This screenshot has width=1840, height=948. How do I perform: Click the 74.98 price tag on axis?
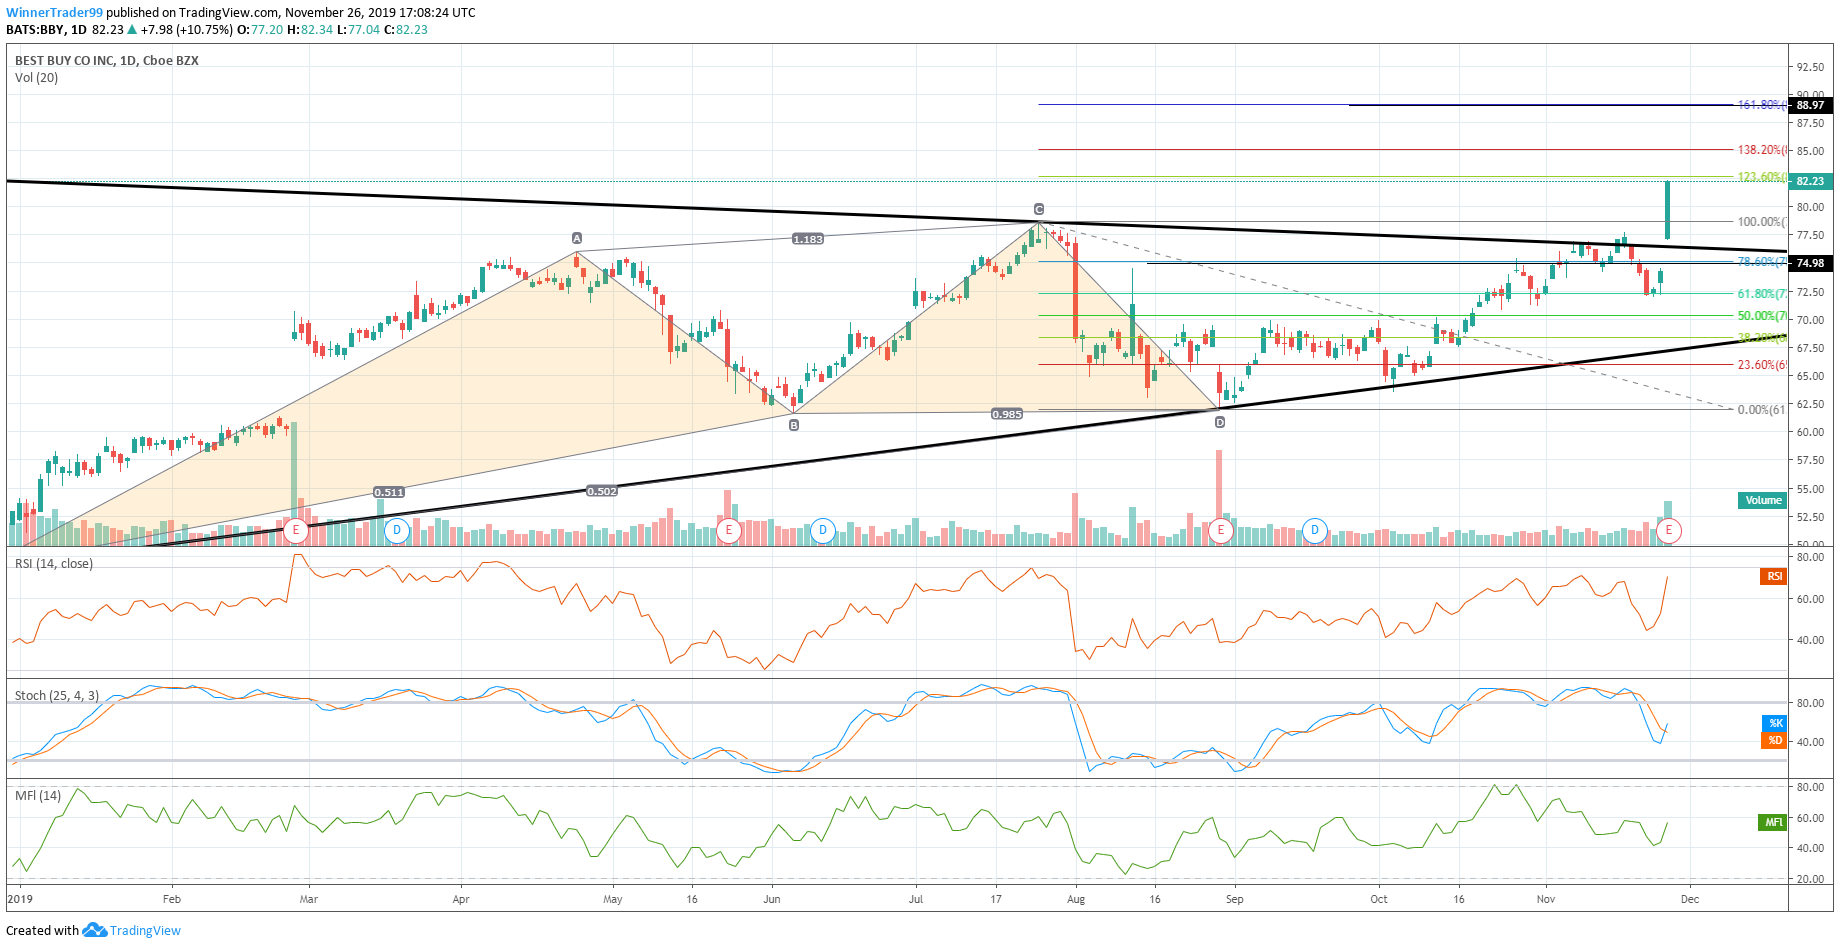point(1810,263)
